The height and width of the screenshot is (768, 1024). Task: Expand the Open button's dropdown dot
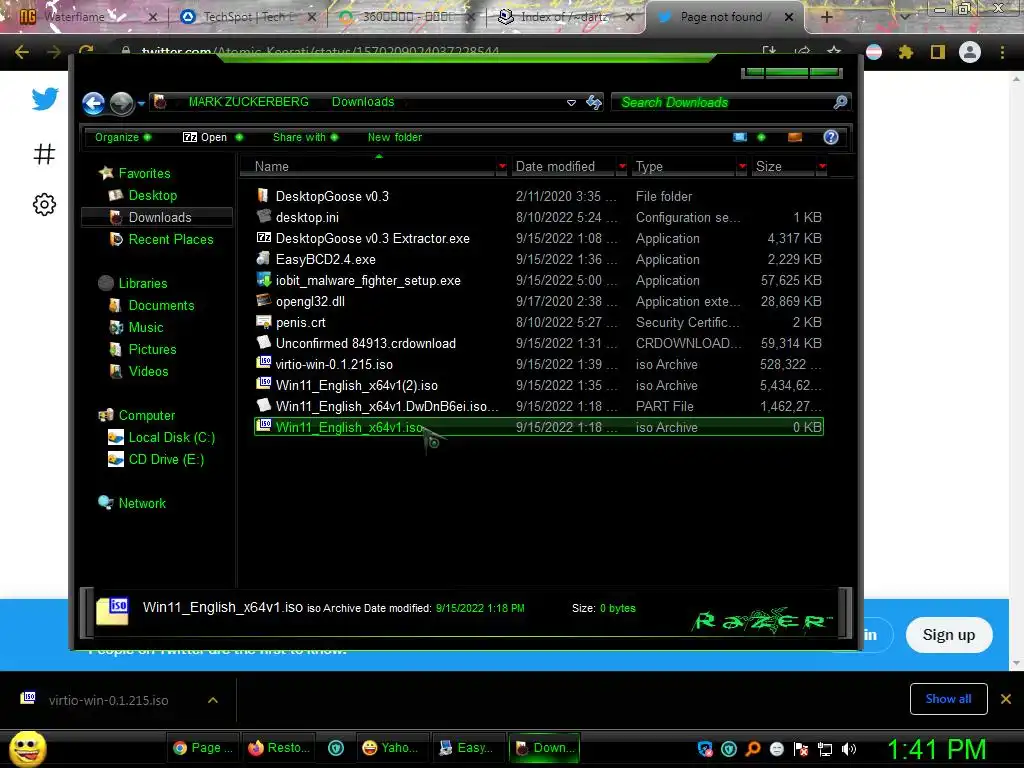tap(239, 137)
